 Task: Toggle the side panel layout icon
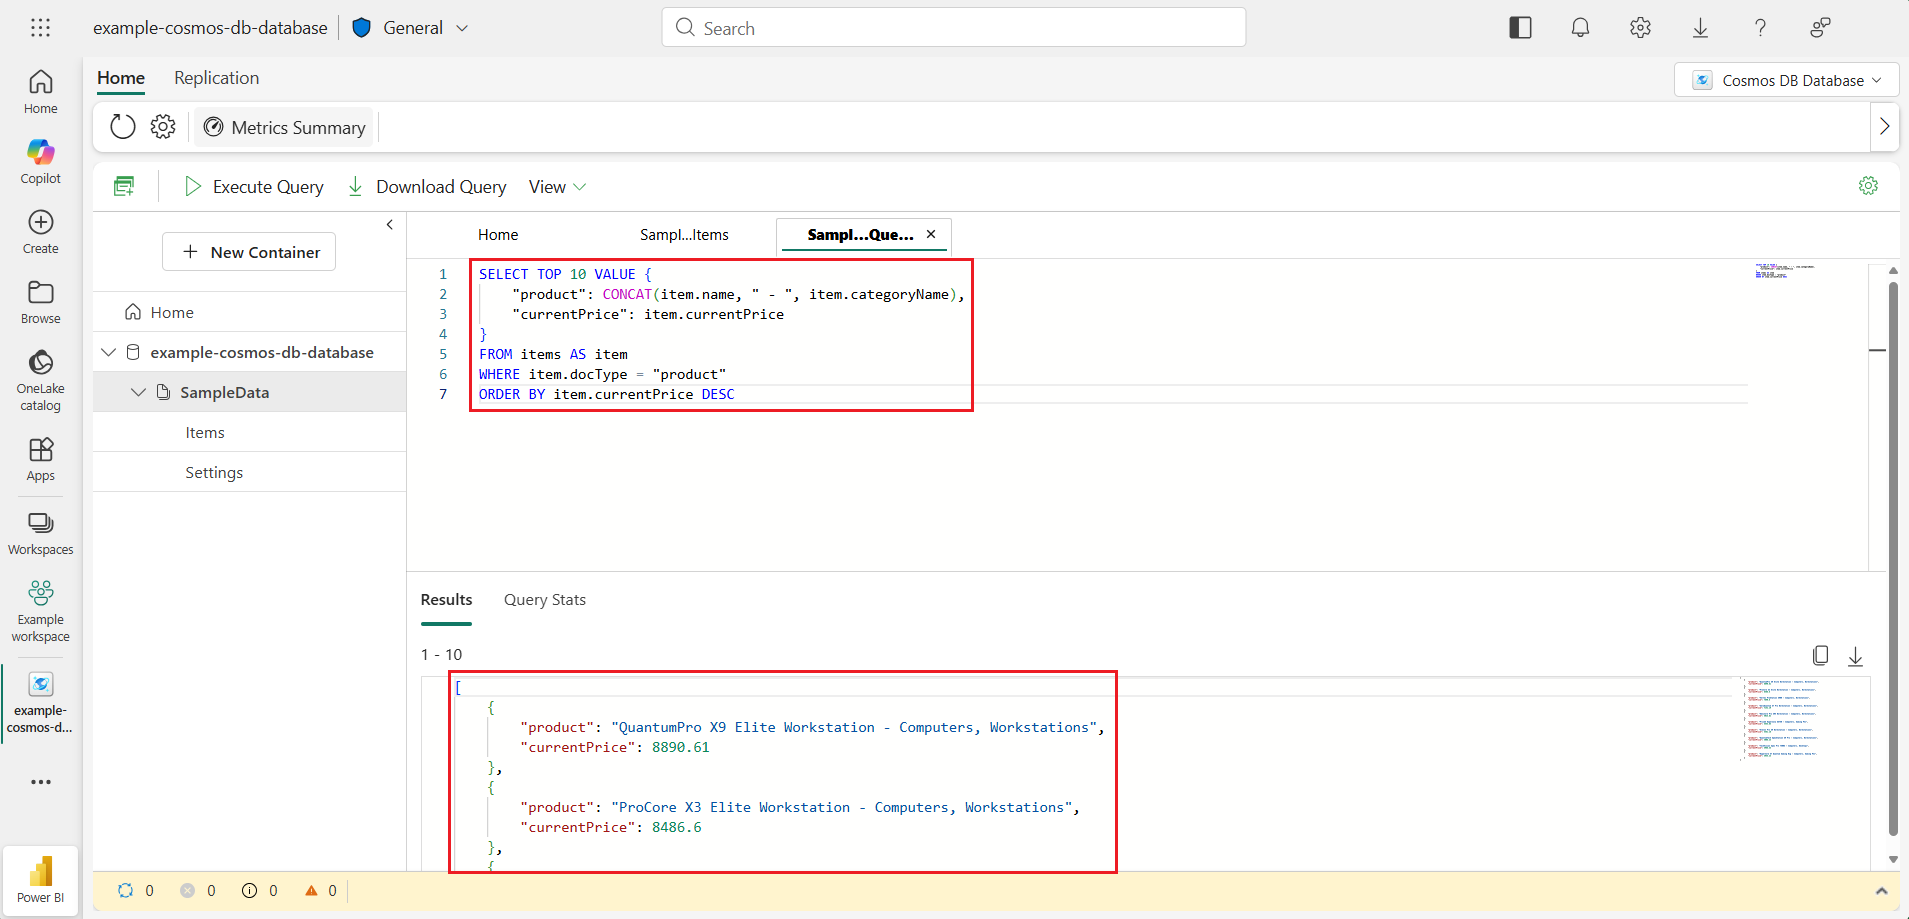pos(1520,28)
